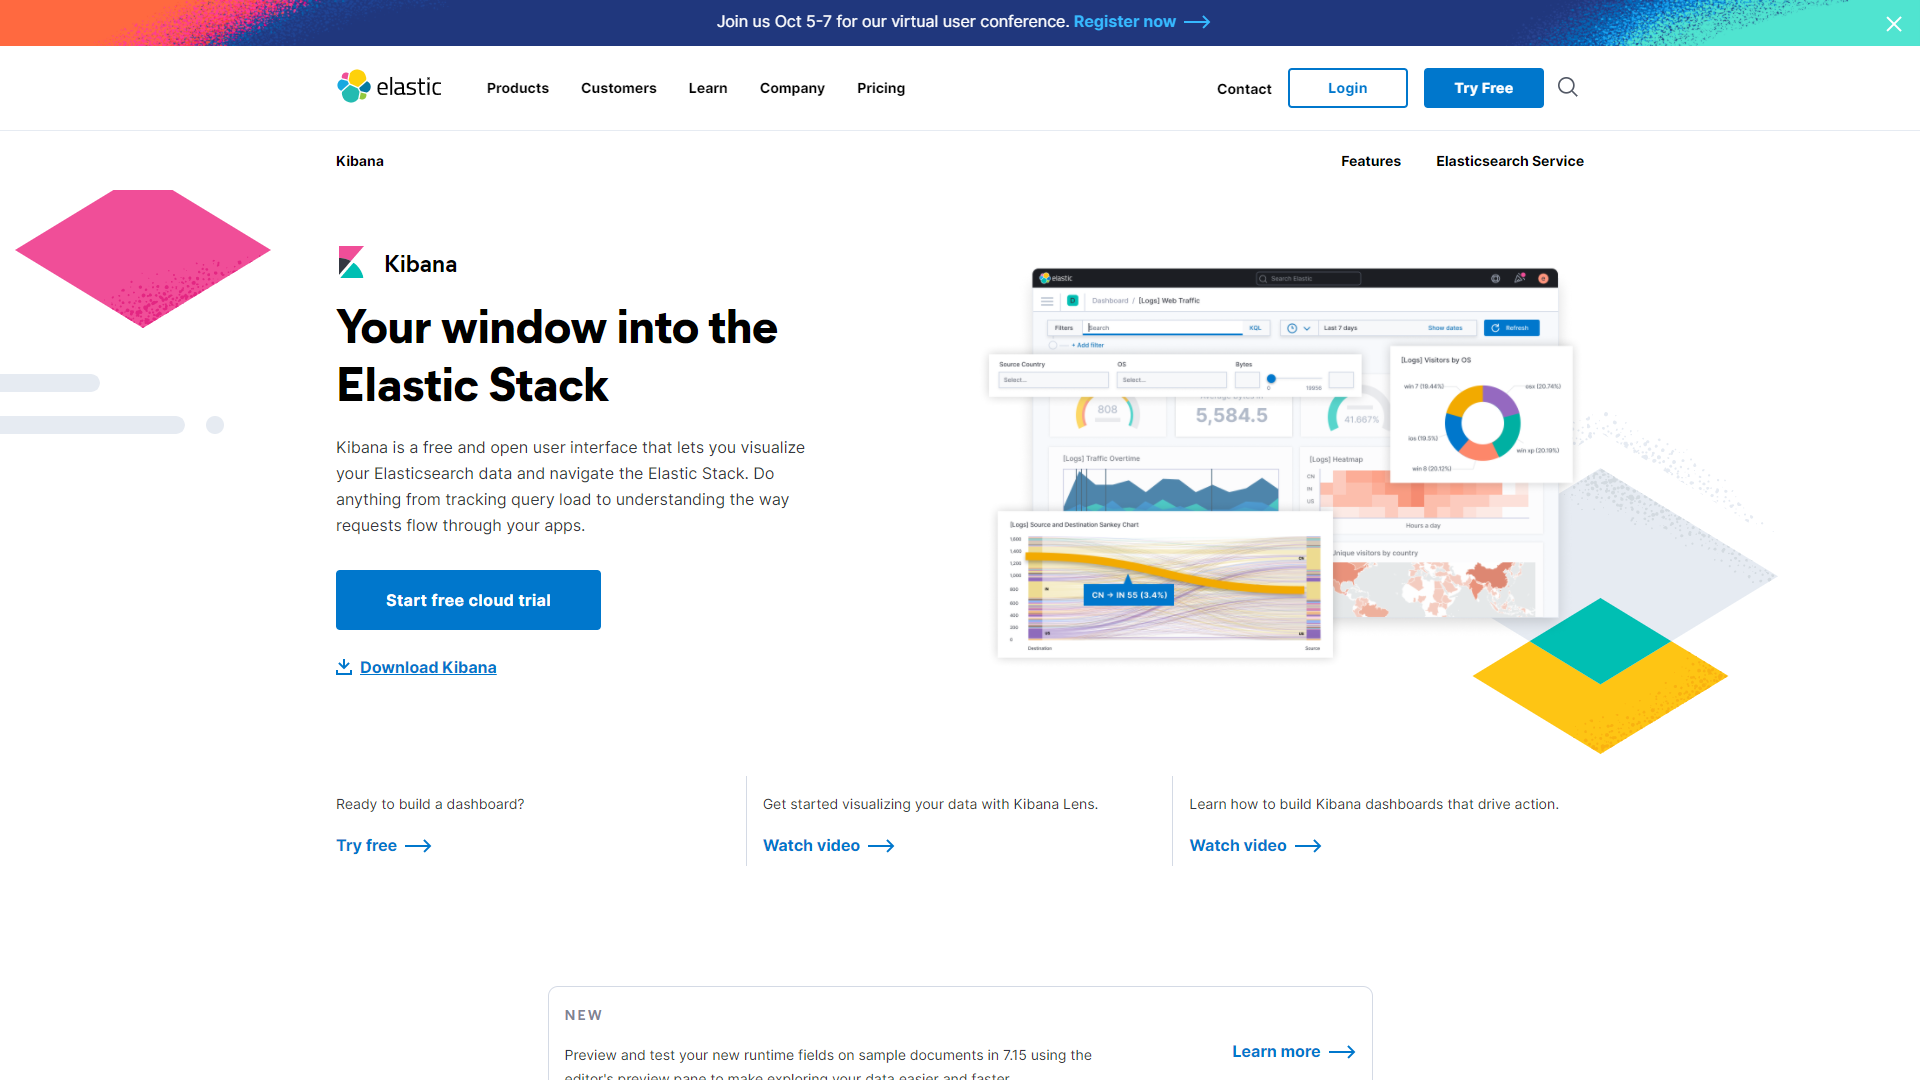1920x1080 pixels.
Task: Open the site search magnifier icon
Action: [1568, 87]
